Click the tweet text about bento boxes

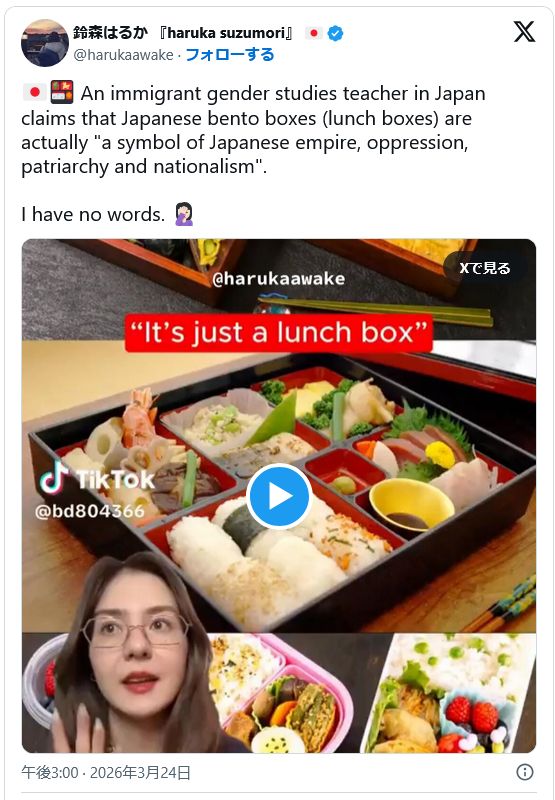pyautogui.click(x=254, y=130)
